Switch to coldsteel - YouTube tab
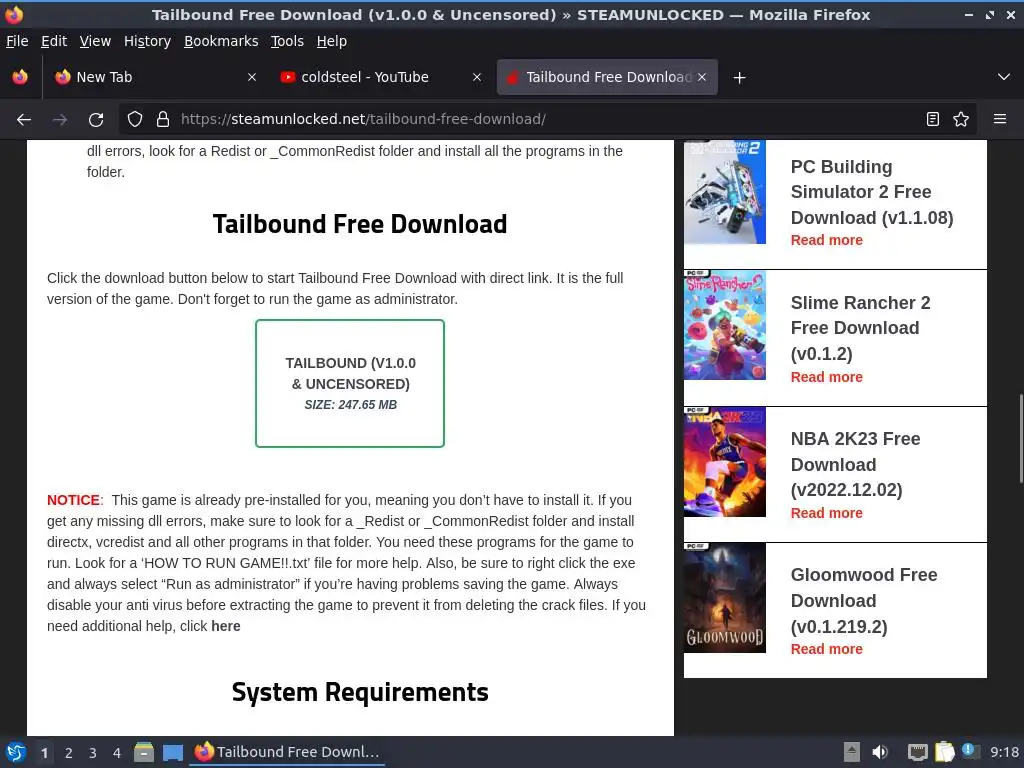 coord(381,77)
